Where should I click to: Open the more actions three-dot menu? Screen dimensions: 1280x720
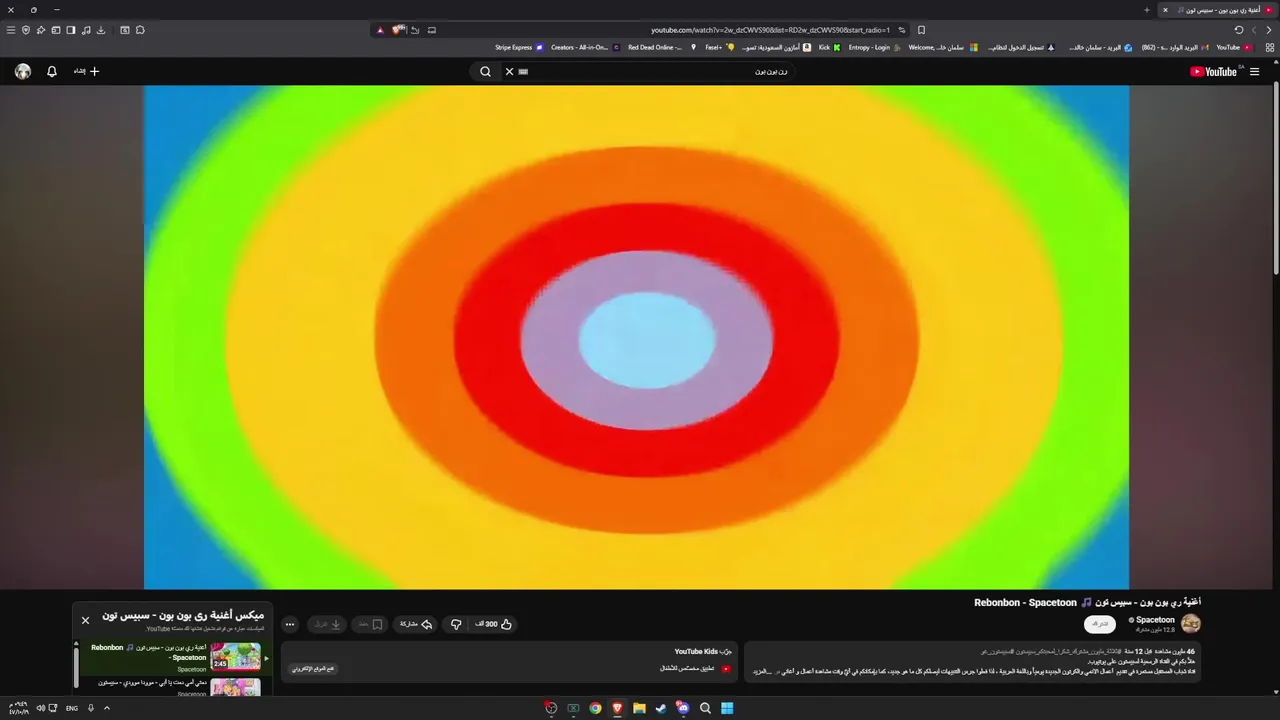click(290, 624)
